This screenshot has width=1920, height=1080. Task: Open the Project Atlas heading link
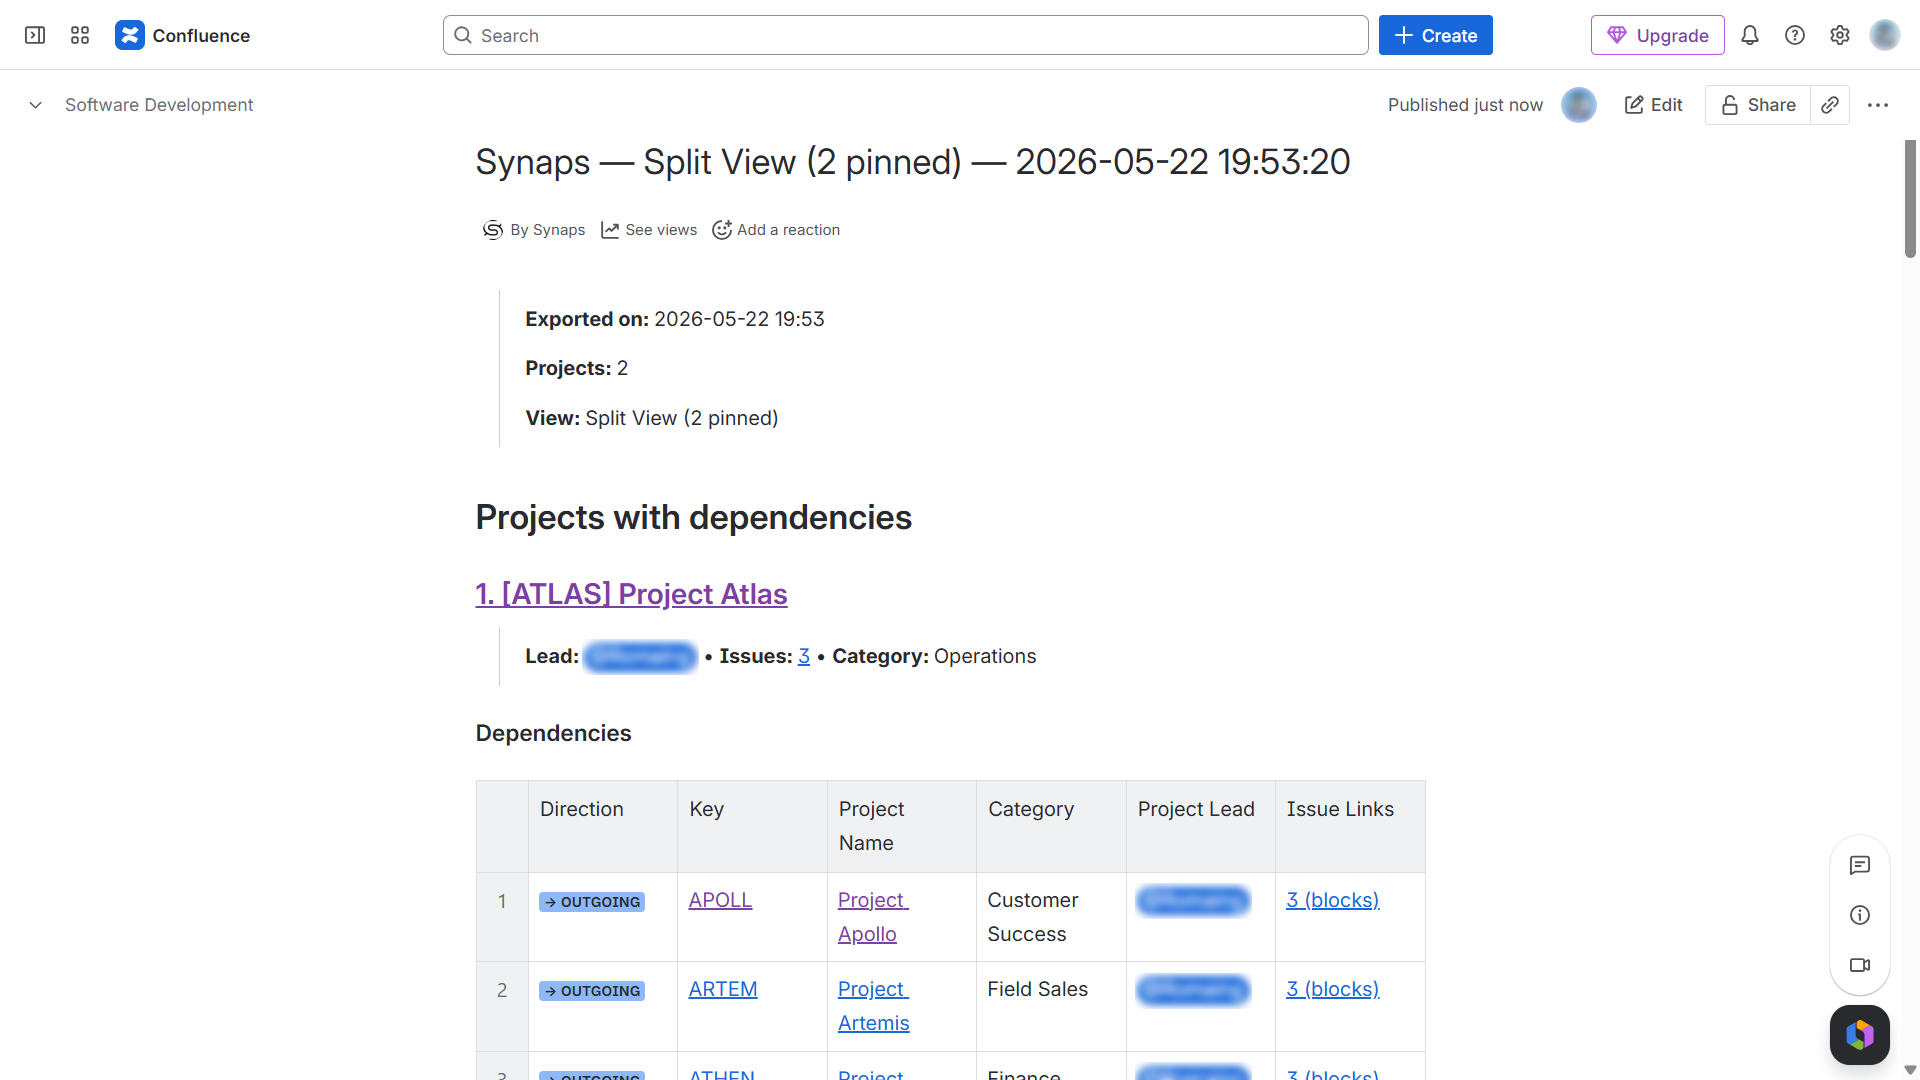click(631, 594)
